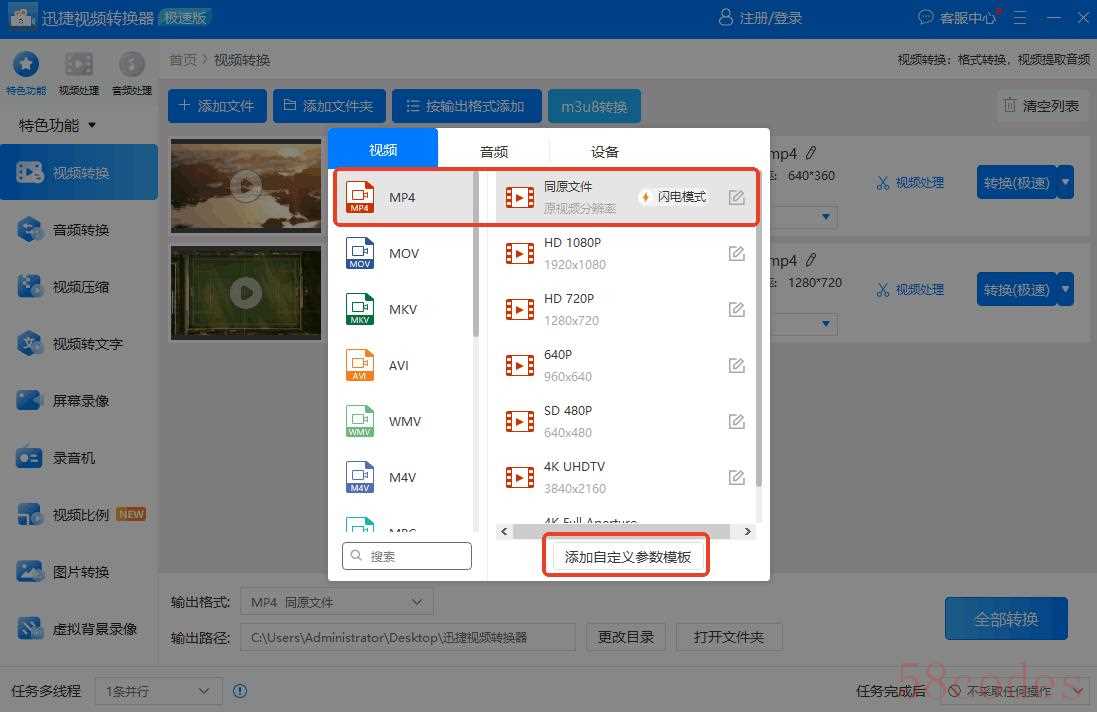Play the first video thumbnail
The height and width of the screenshot is (712, 1097).
(x=246, y=186)
